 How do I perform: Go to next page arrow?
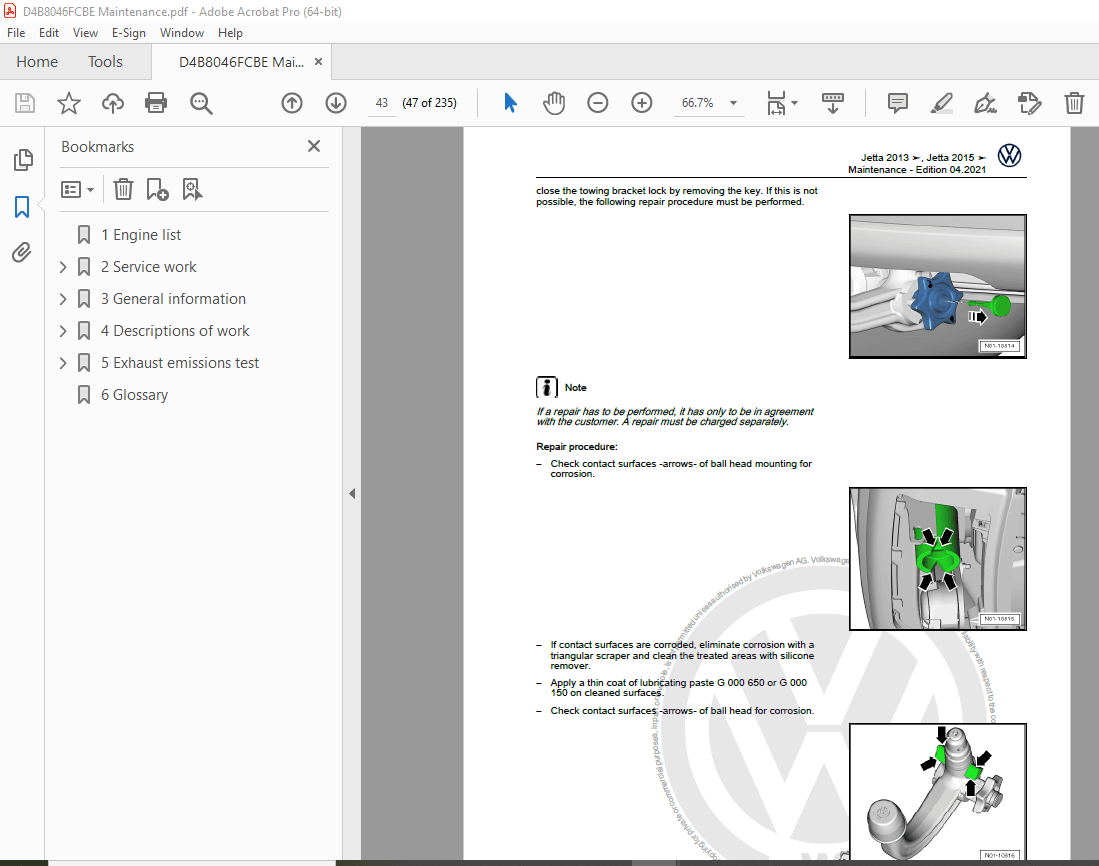click(x=336, y=103)
